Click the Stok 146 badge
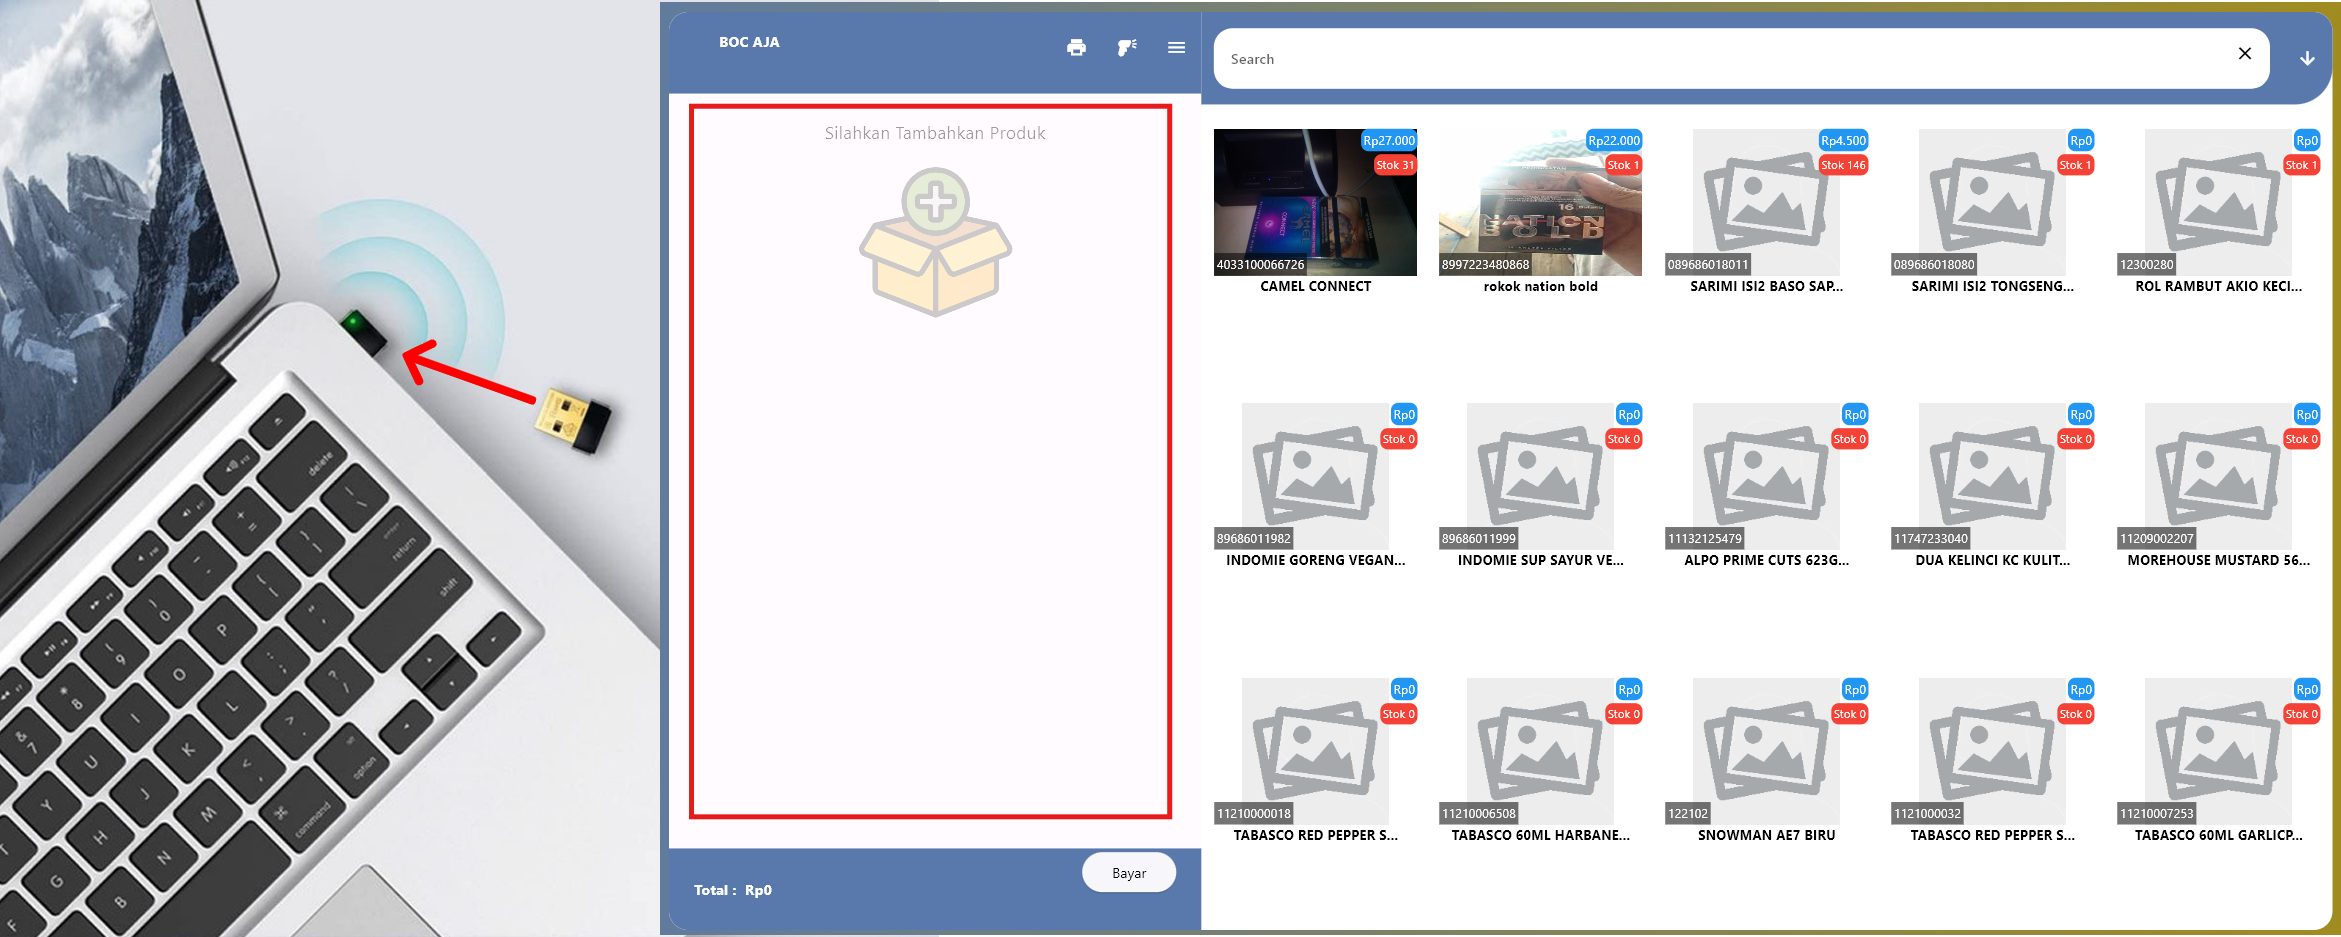 [1843, 165]
